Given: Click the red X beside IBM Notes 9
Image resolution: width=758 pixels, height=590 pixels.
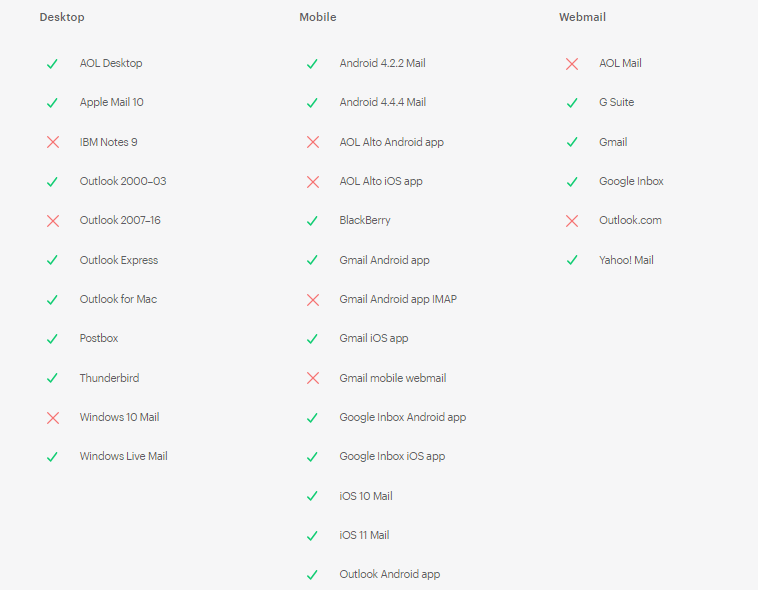Looking at the screenshot, I should (52, 142).
